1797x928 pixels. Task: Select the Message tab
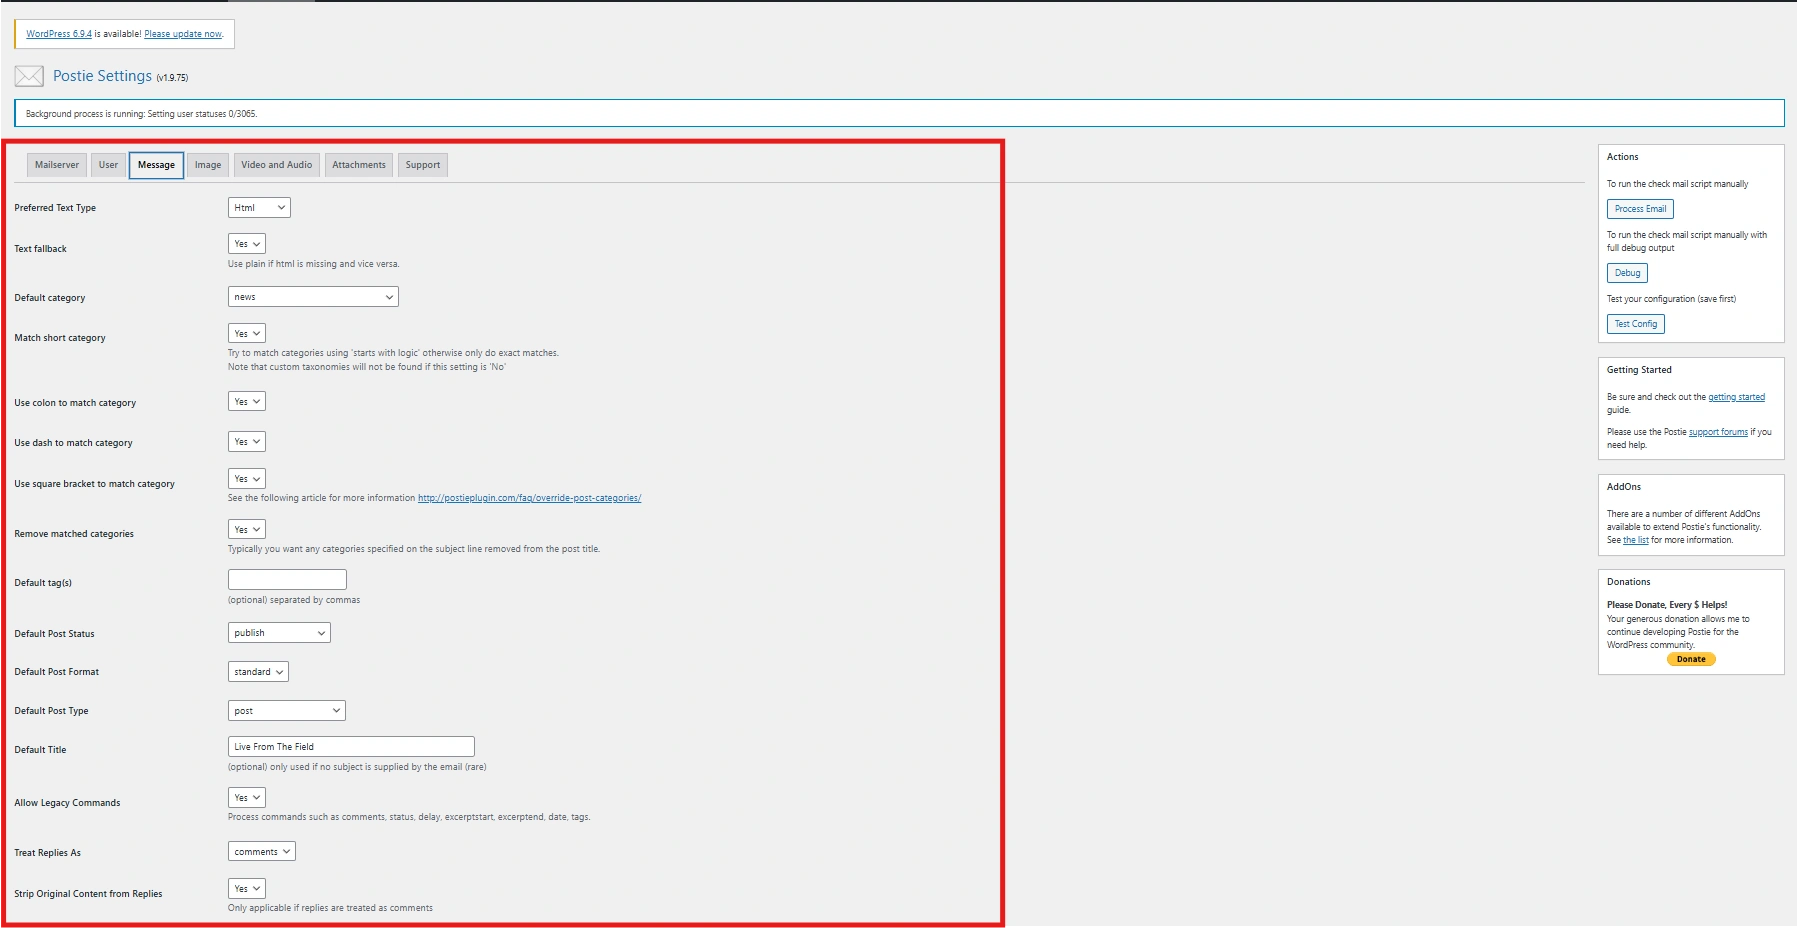click(x=156, y=165)
